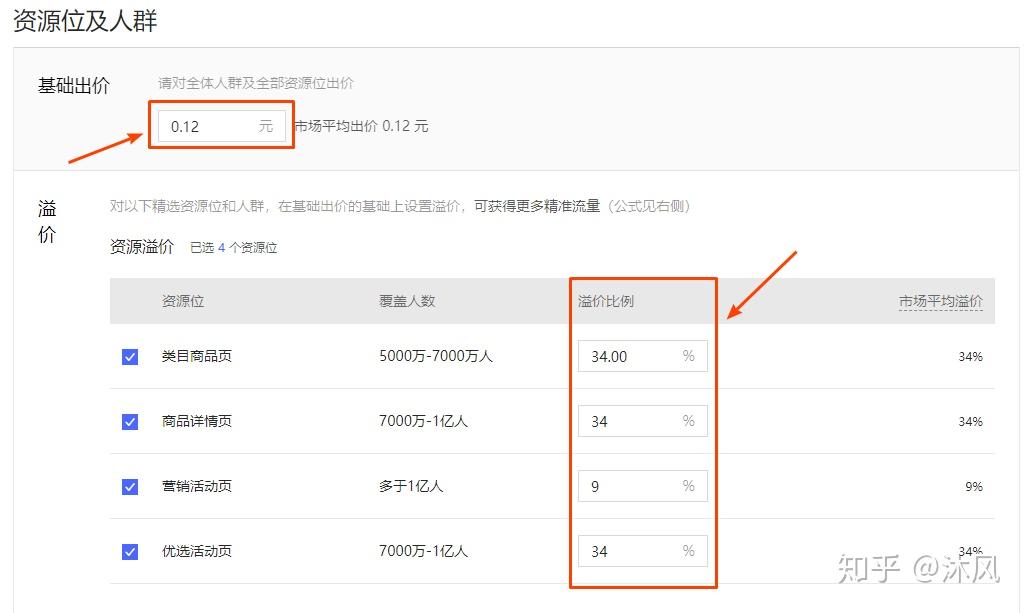The height and width of the screenshot is (613, 1026).
Task: Click the 营销活动页 premium field showing 9
Action: pos(643,485)
